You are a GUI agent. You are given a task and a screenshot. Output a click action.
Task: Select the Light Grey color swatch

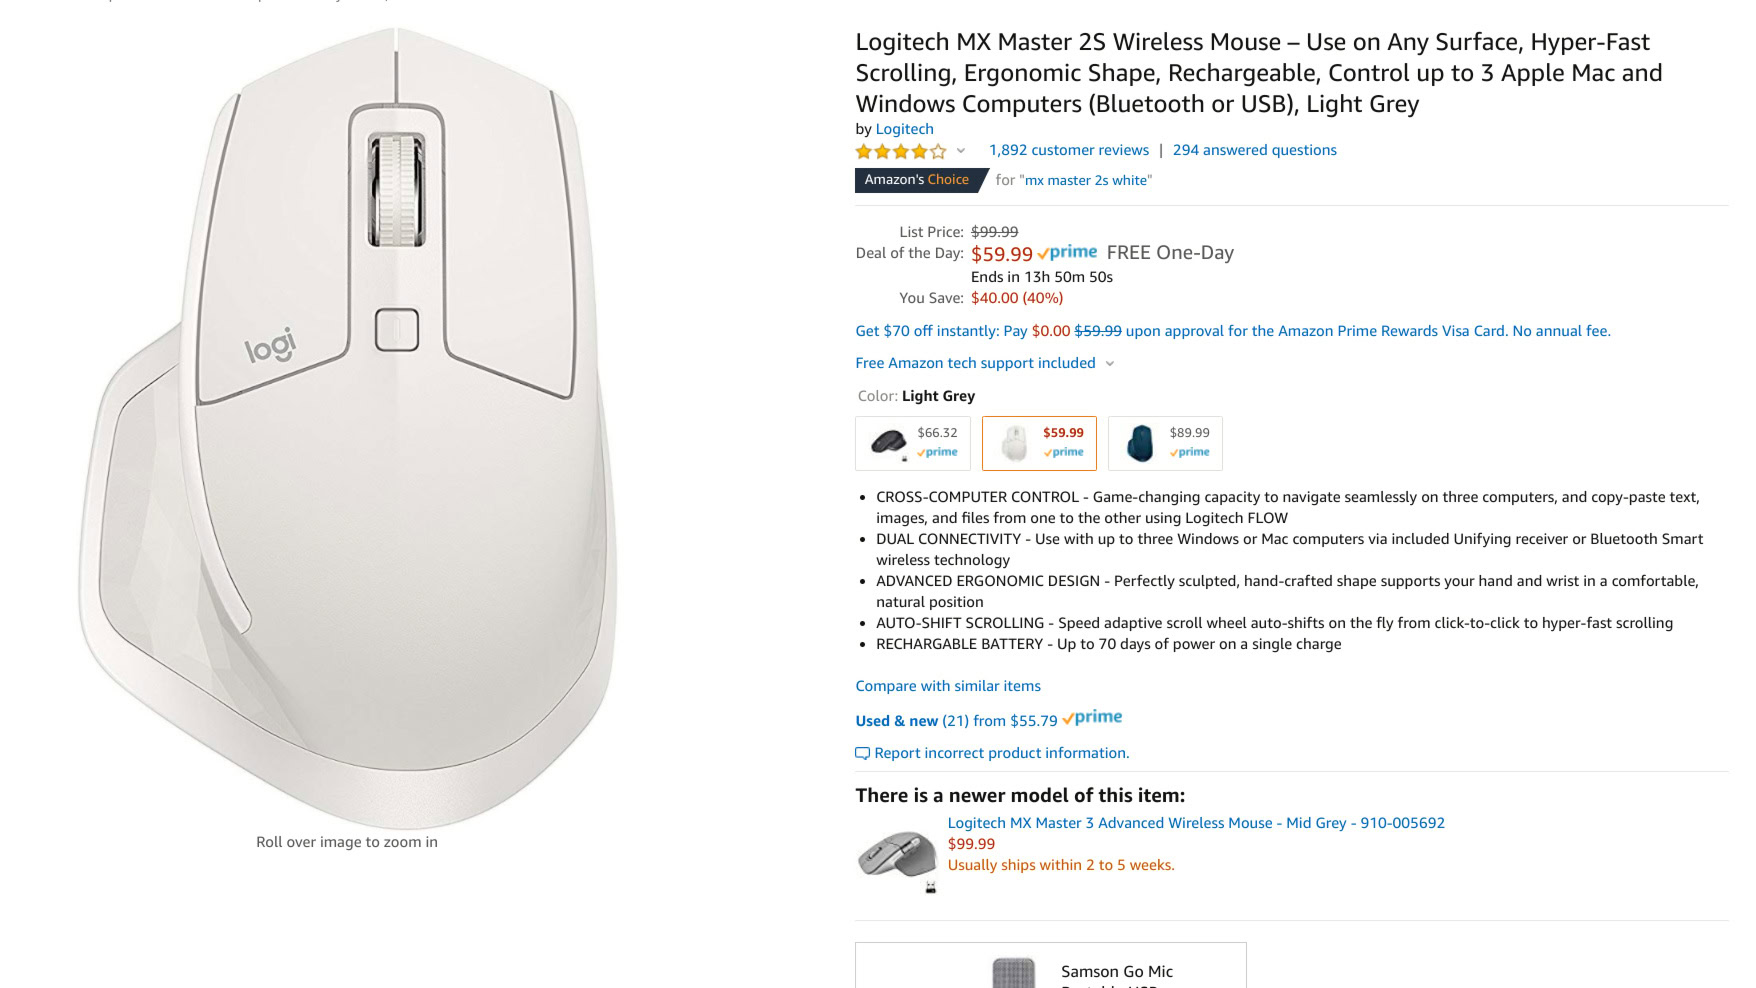pyautogui.click(x=1039, y=443)
